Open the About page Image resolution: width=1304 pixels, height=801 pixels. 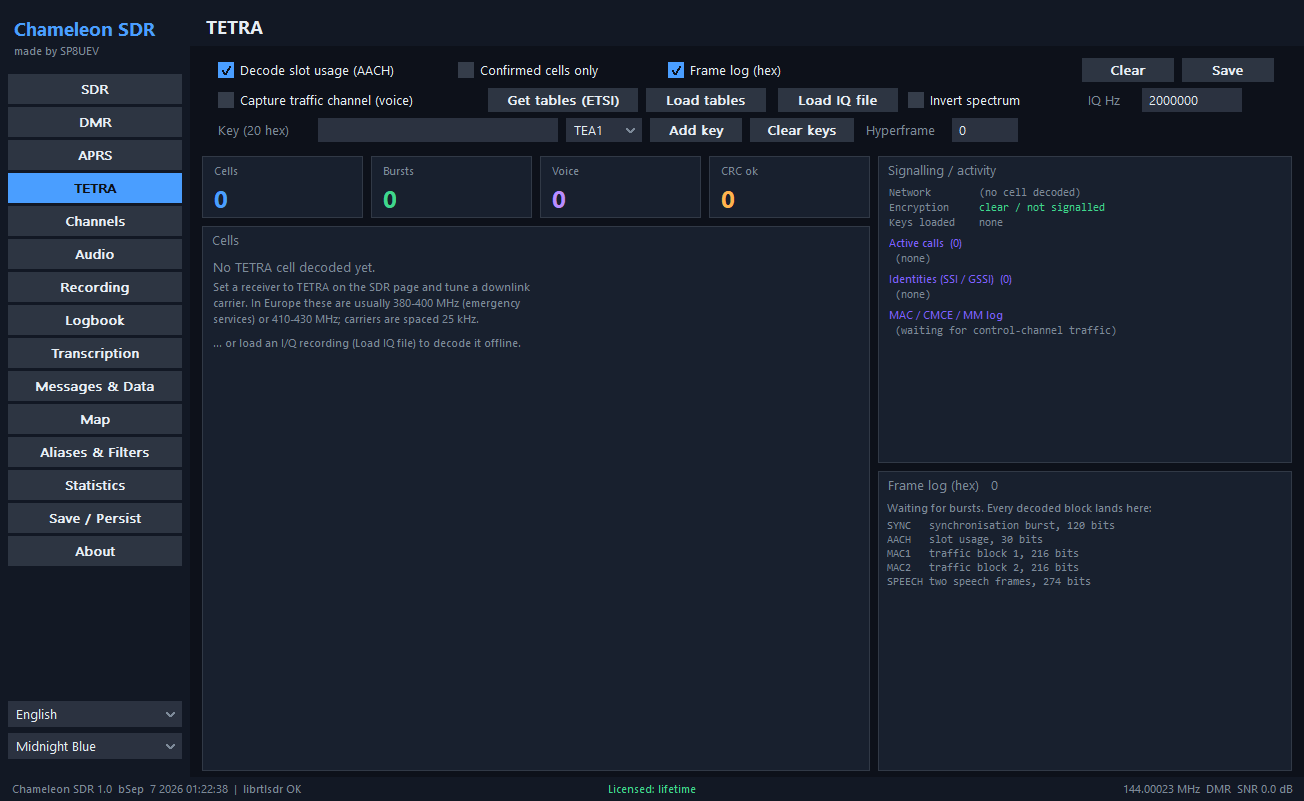[95, 551]
